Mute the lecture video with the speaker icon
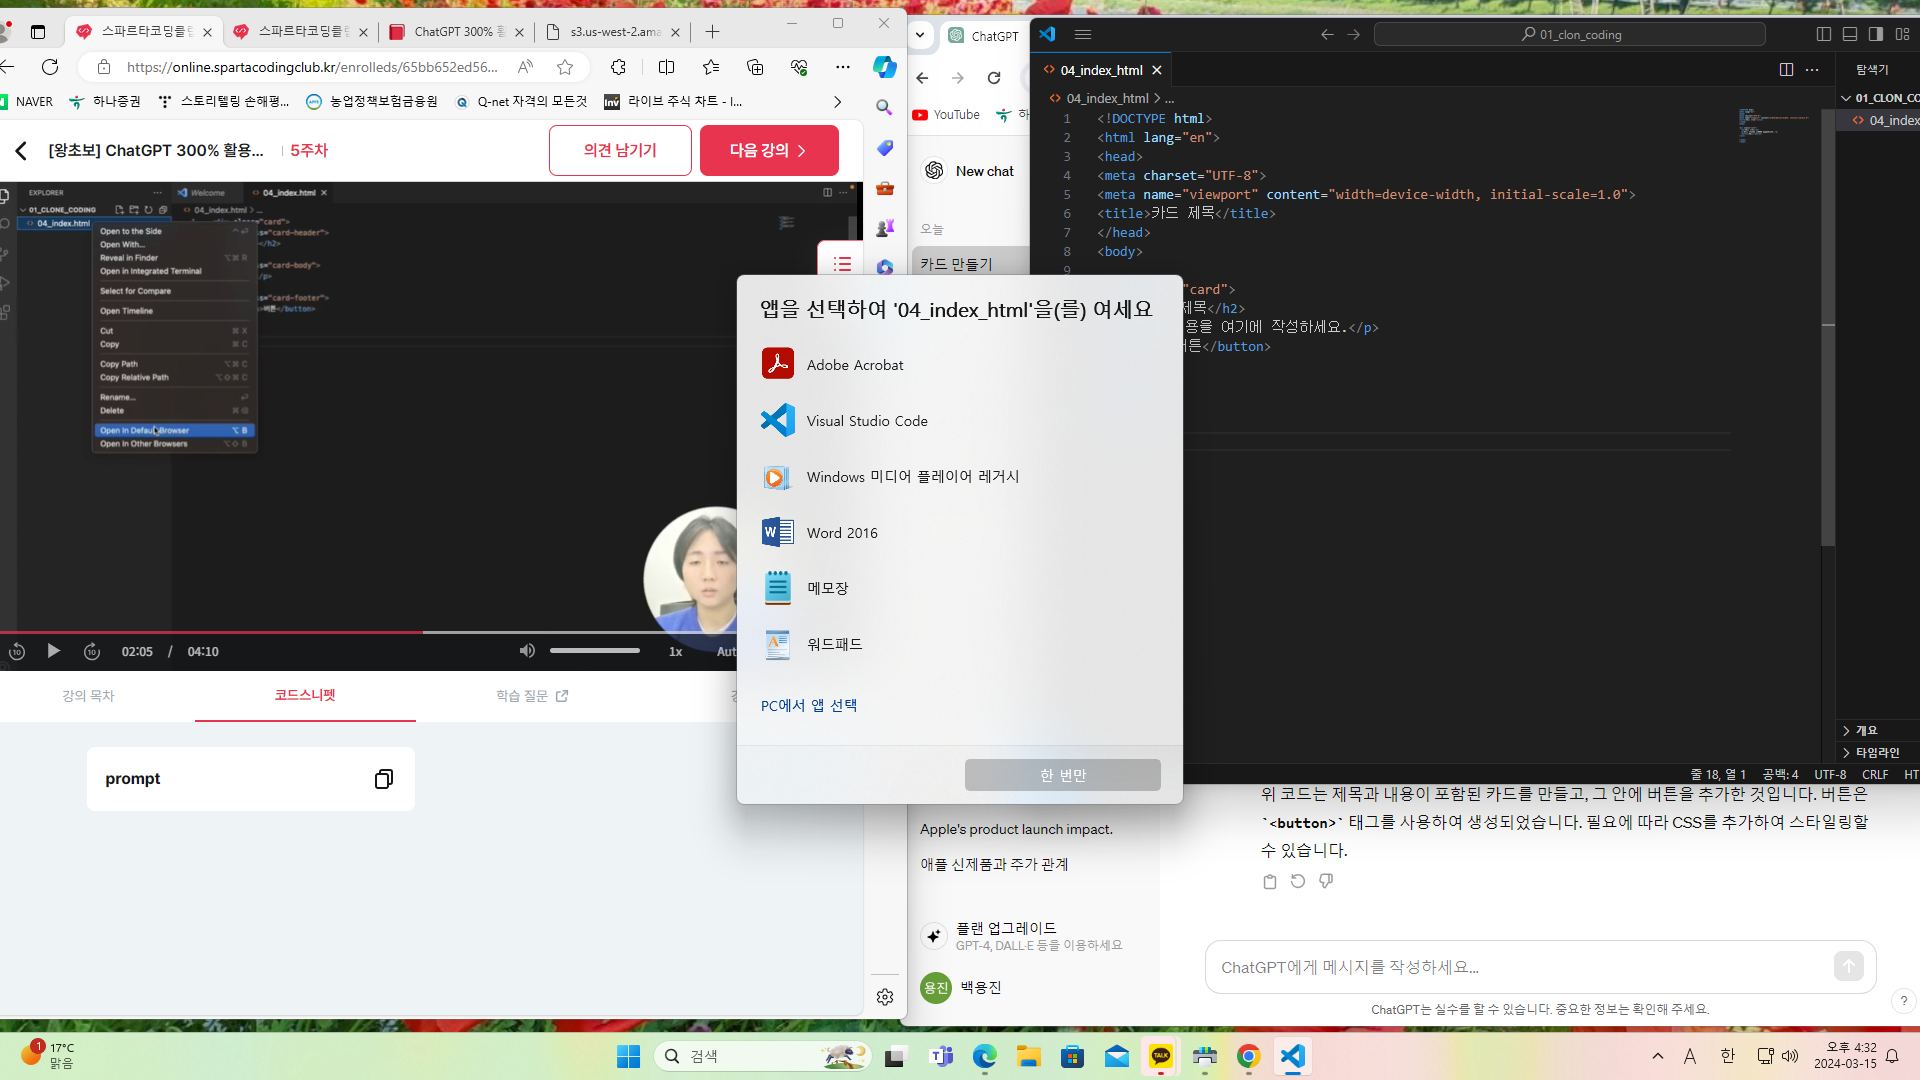This screenshot has height=1080, width=1920. (x=527, y=651)
